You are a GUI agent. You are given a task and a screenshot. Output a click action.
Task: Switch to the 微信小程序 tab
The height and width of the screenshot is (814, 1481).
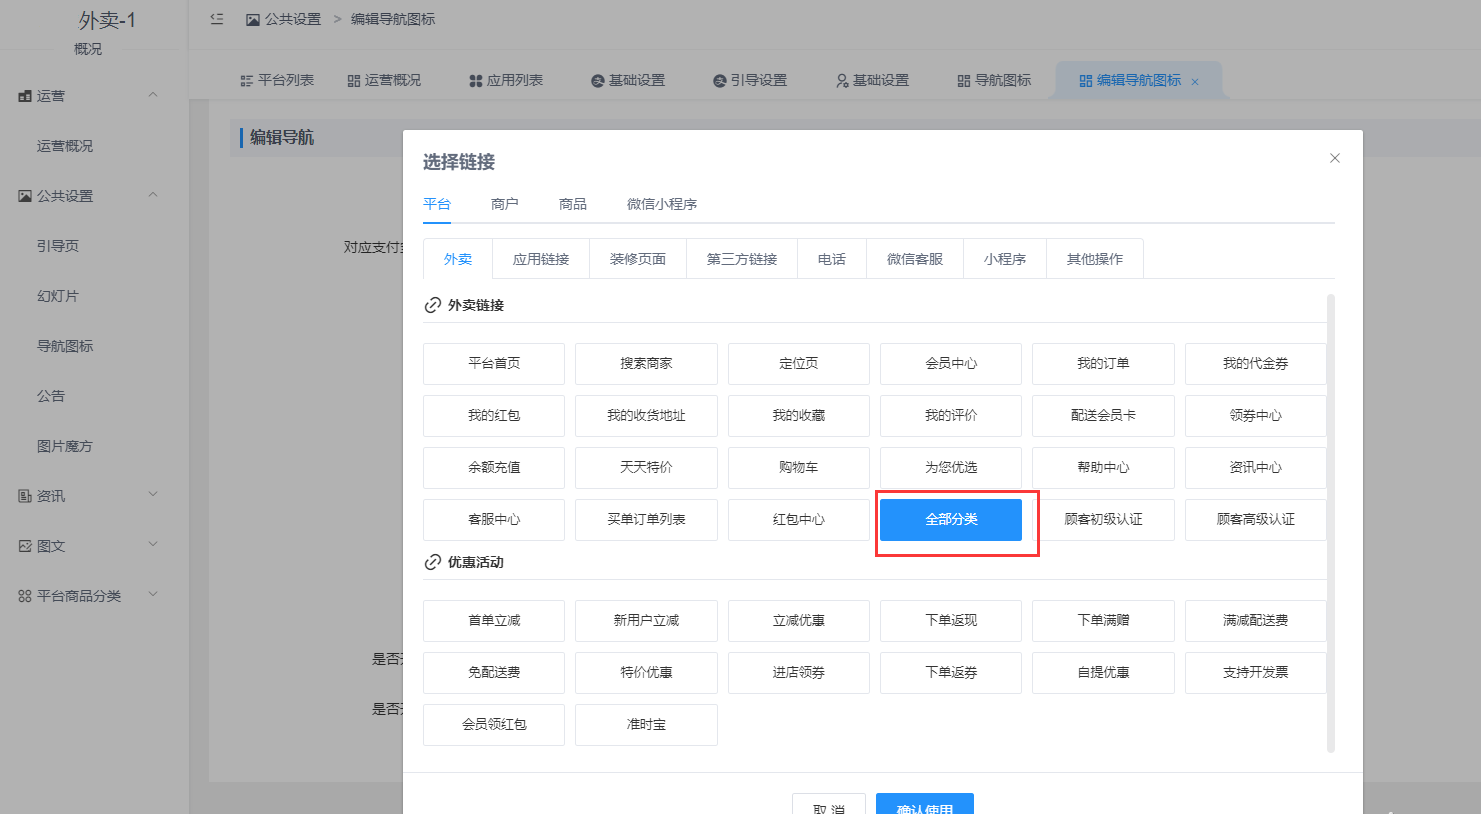(661, 204)
